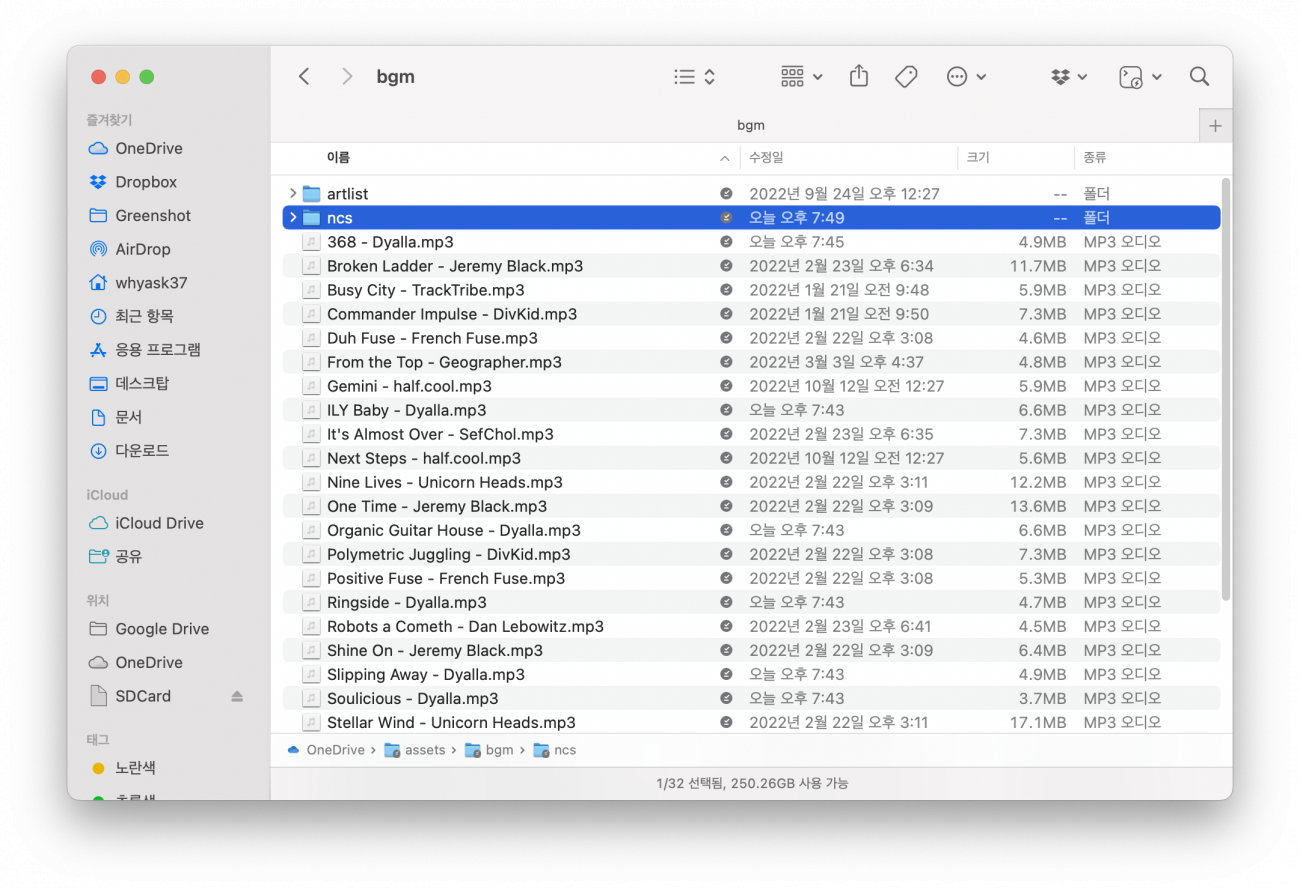Screen dimensions: 1300x889
Task: Select the artlist folder row
Action: pyautogui.click(x=751, y=193)
